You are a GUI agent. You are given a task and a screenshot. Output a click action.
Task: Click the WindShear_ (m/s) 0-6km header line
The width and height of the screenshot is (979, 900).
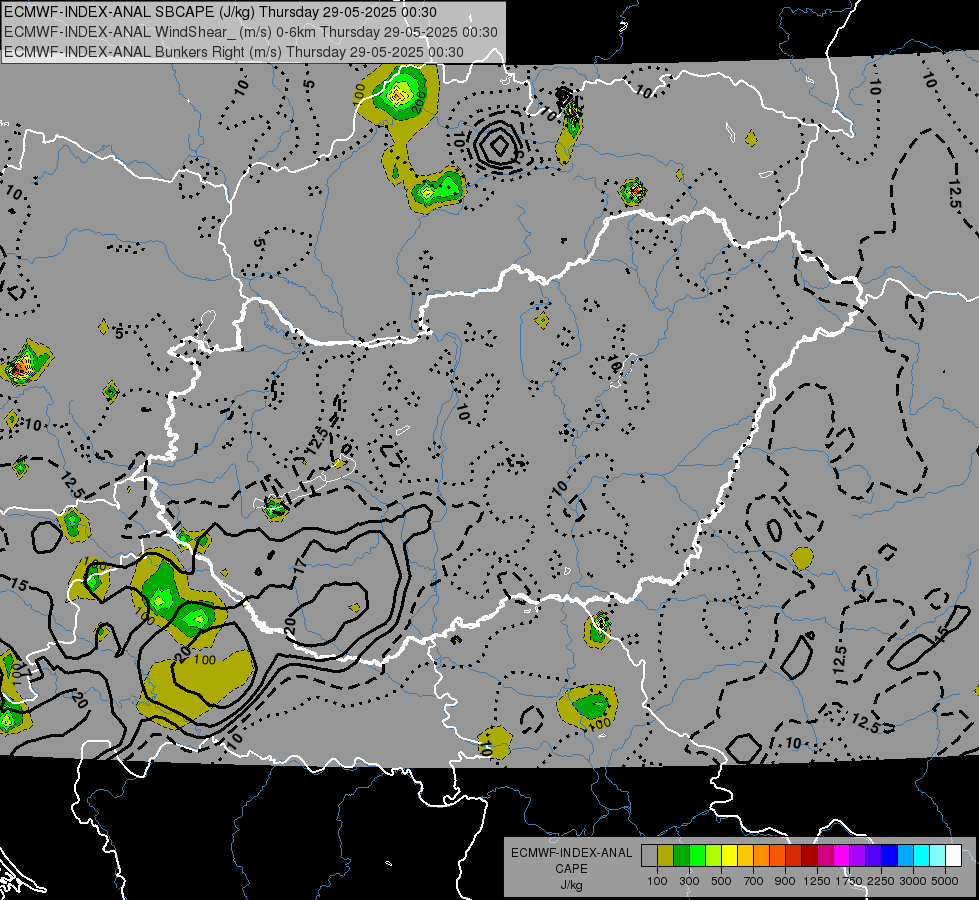(x=251, y=32)
